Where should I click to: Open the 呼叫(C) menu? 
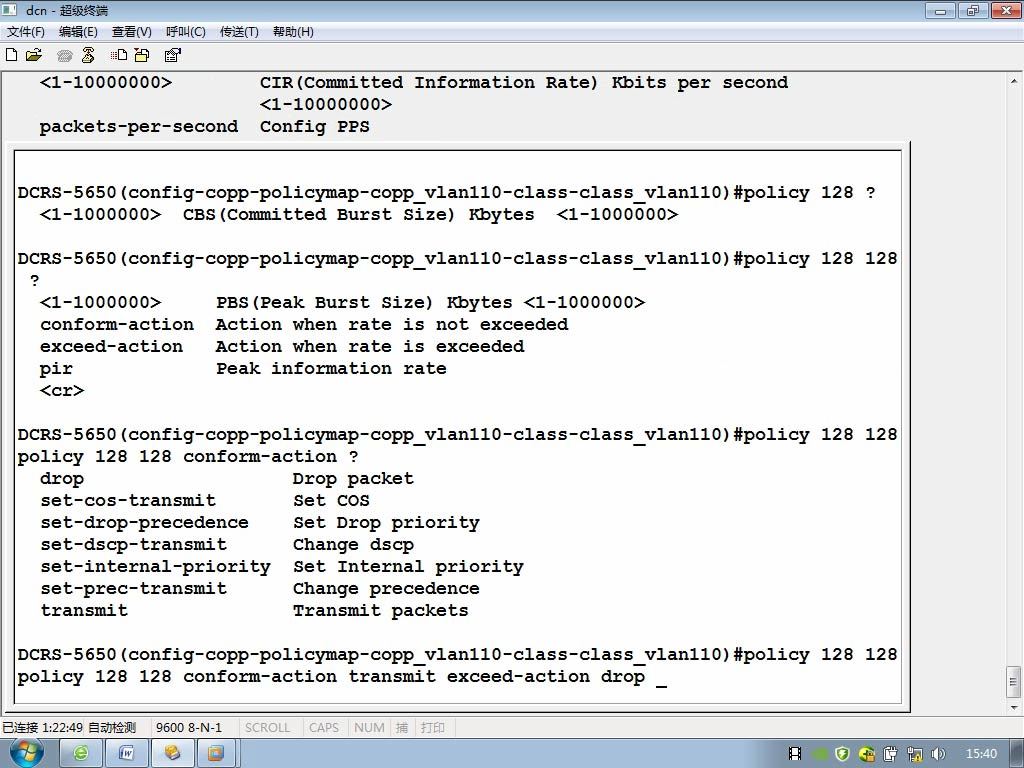[185, 31]
